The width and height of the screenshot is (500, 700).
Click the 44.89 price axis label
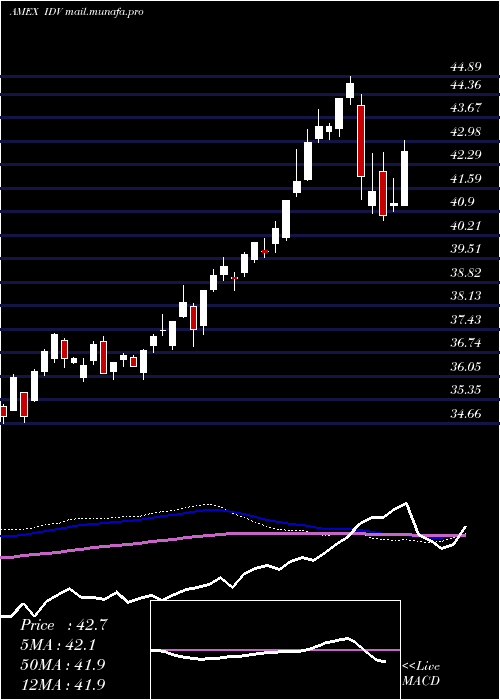coord(466,67)
